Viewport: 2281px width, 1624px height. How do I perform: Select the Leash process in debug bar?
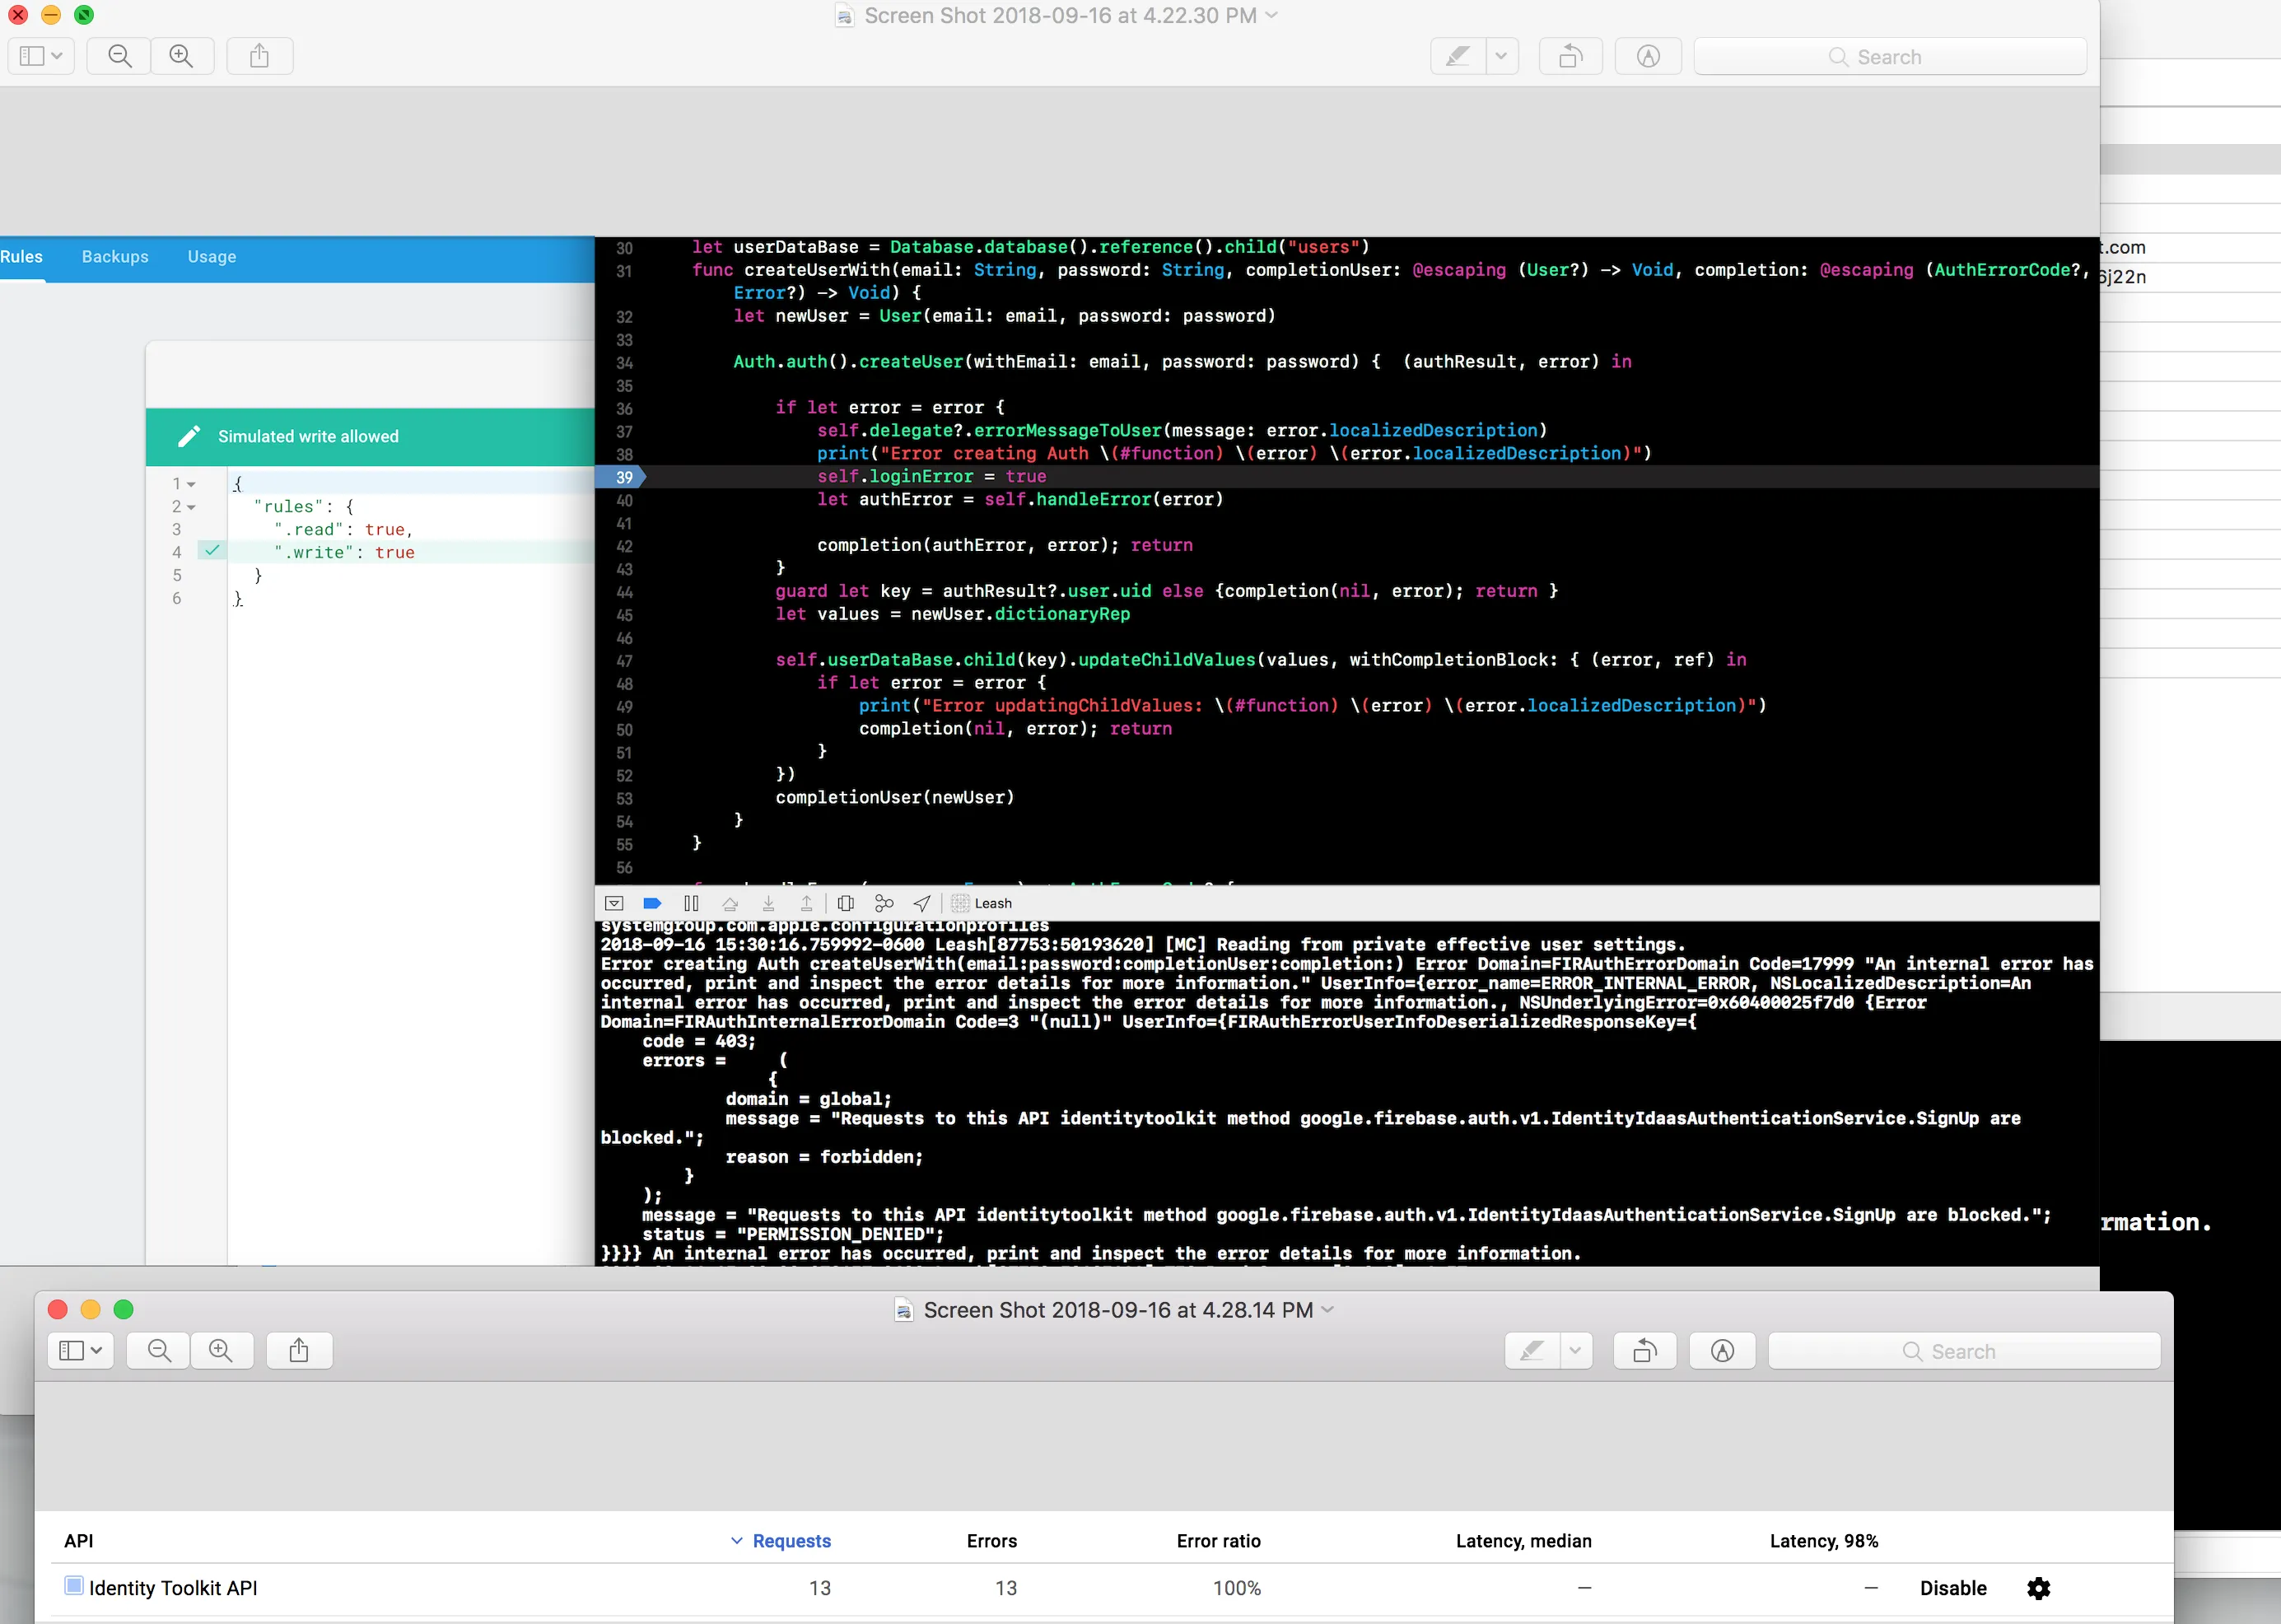[x=982, y=903]
